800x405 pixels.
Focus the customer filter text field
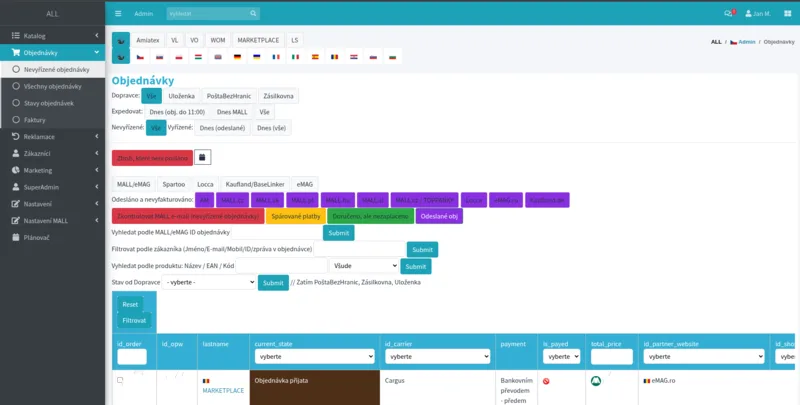(360, 249)
